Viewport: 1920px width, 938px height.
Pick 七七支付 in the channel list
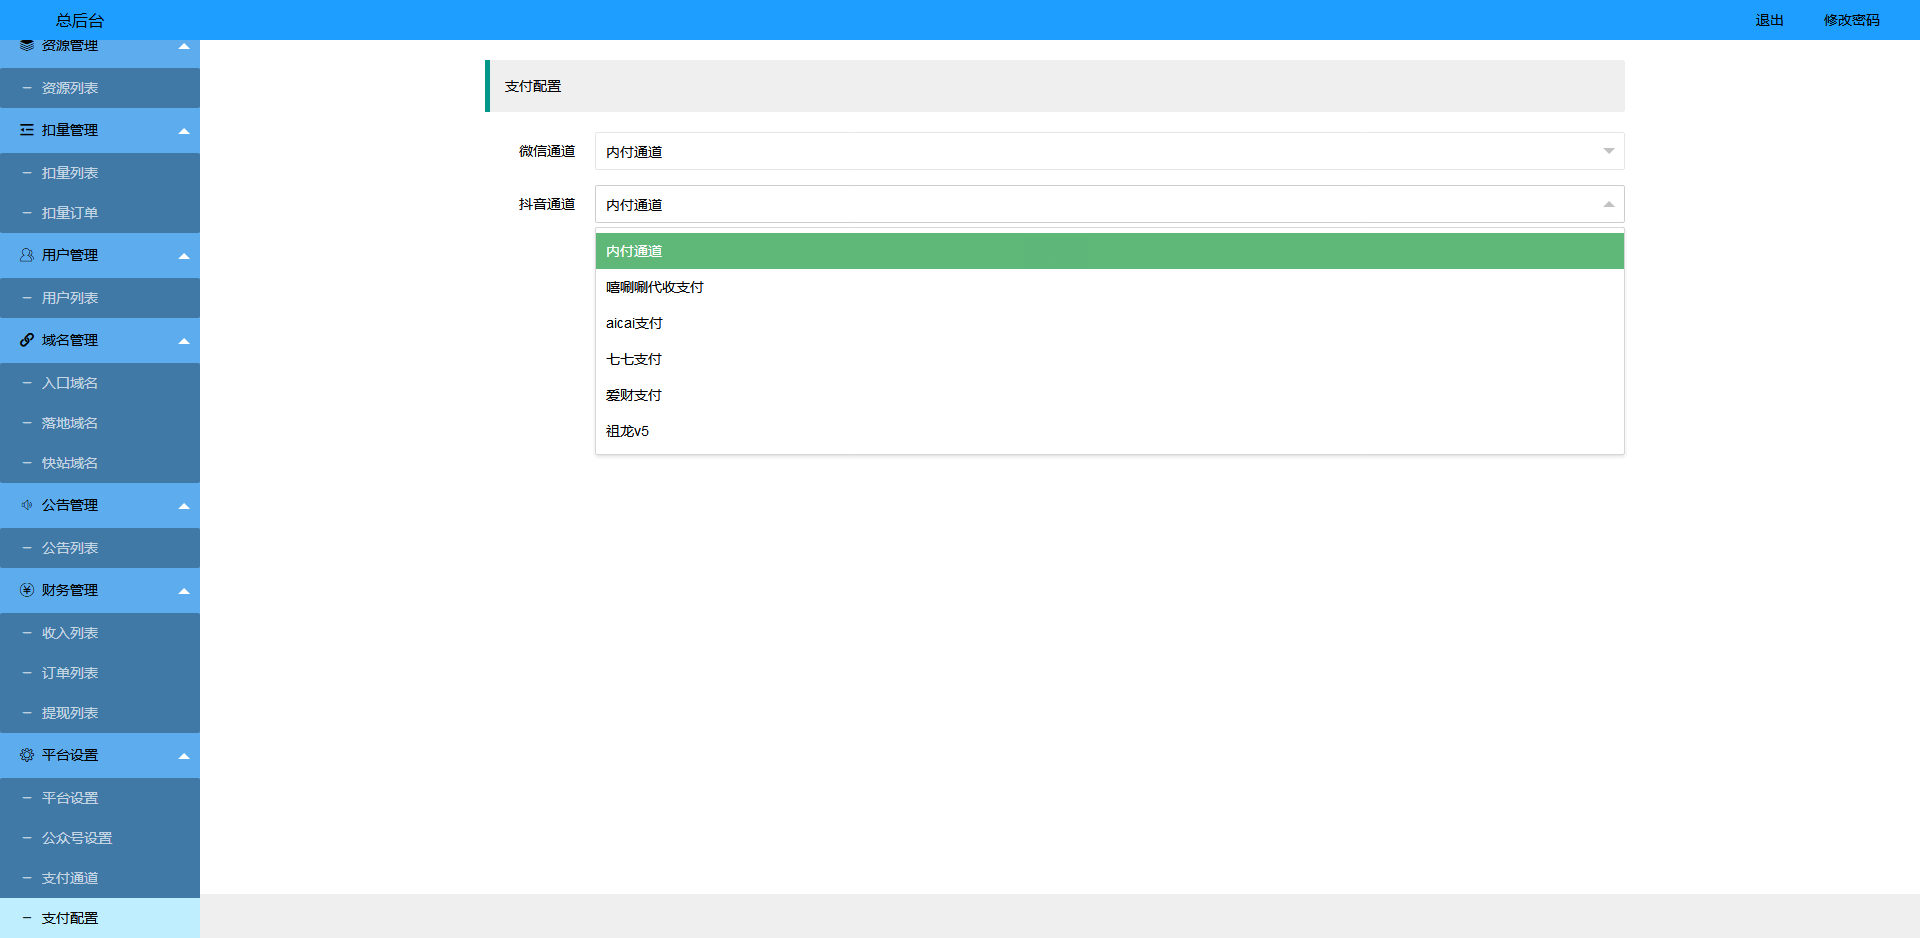(x=634, y=359)
